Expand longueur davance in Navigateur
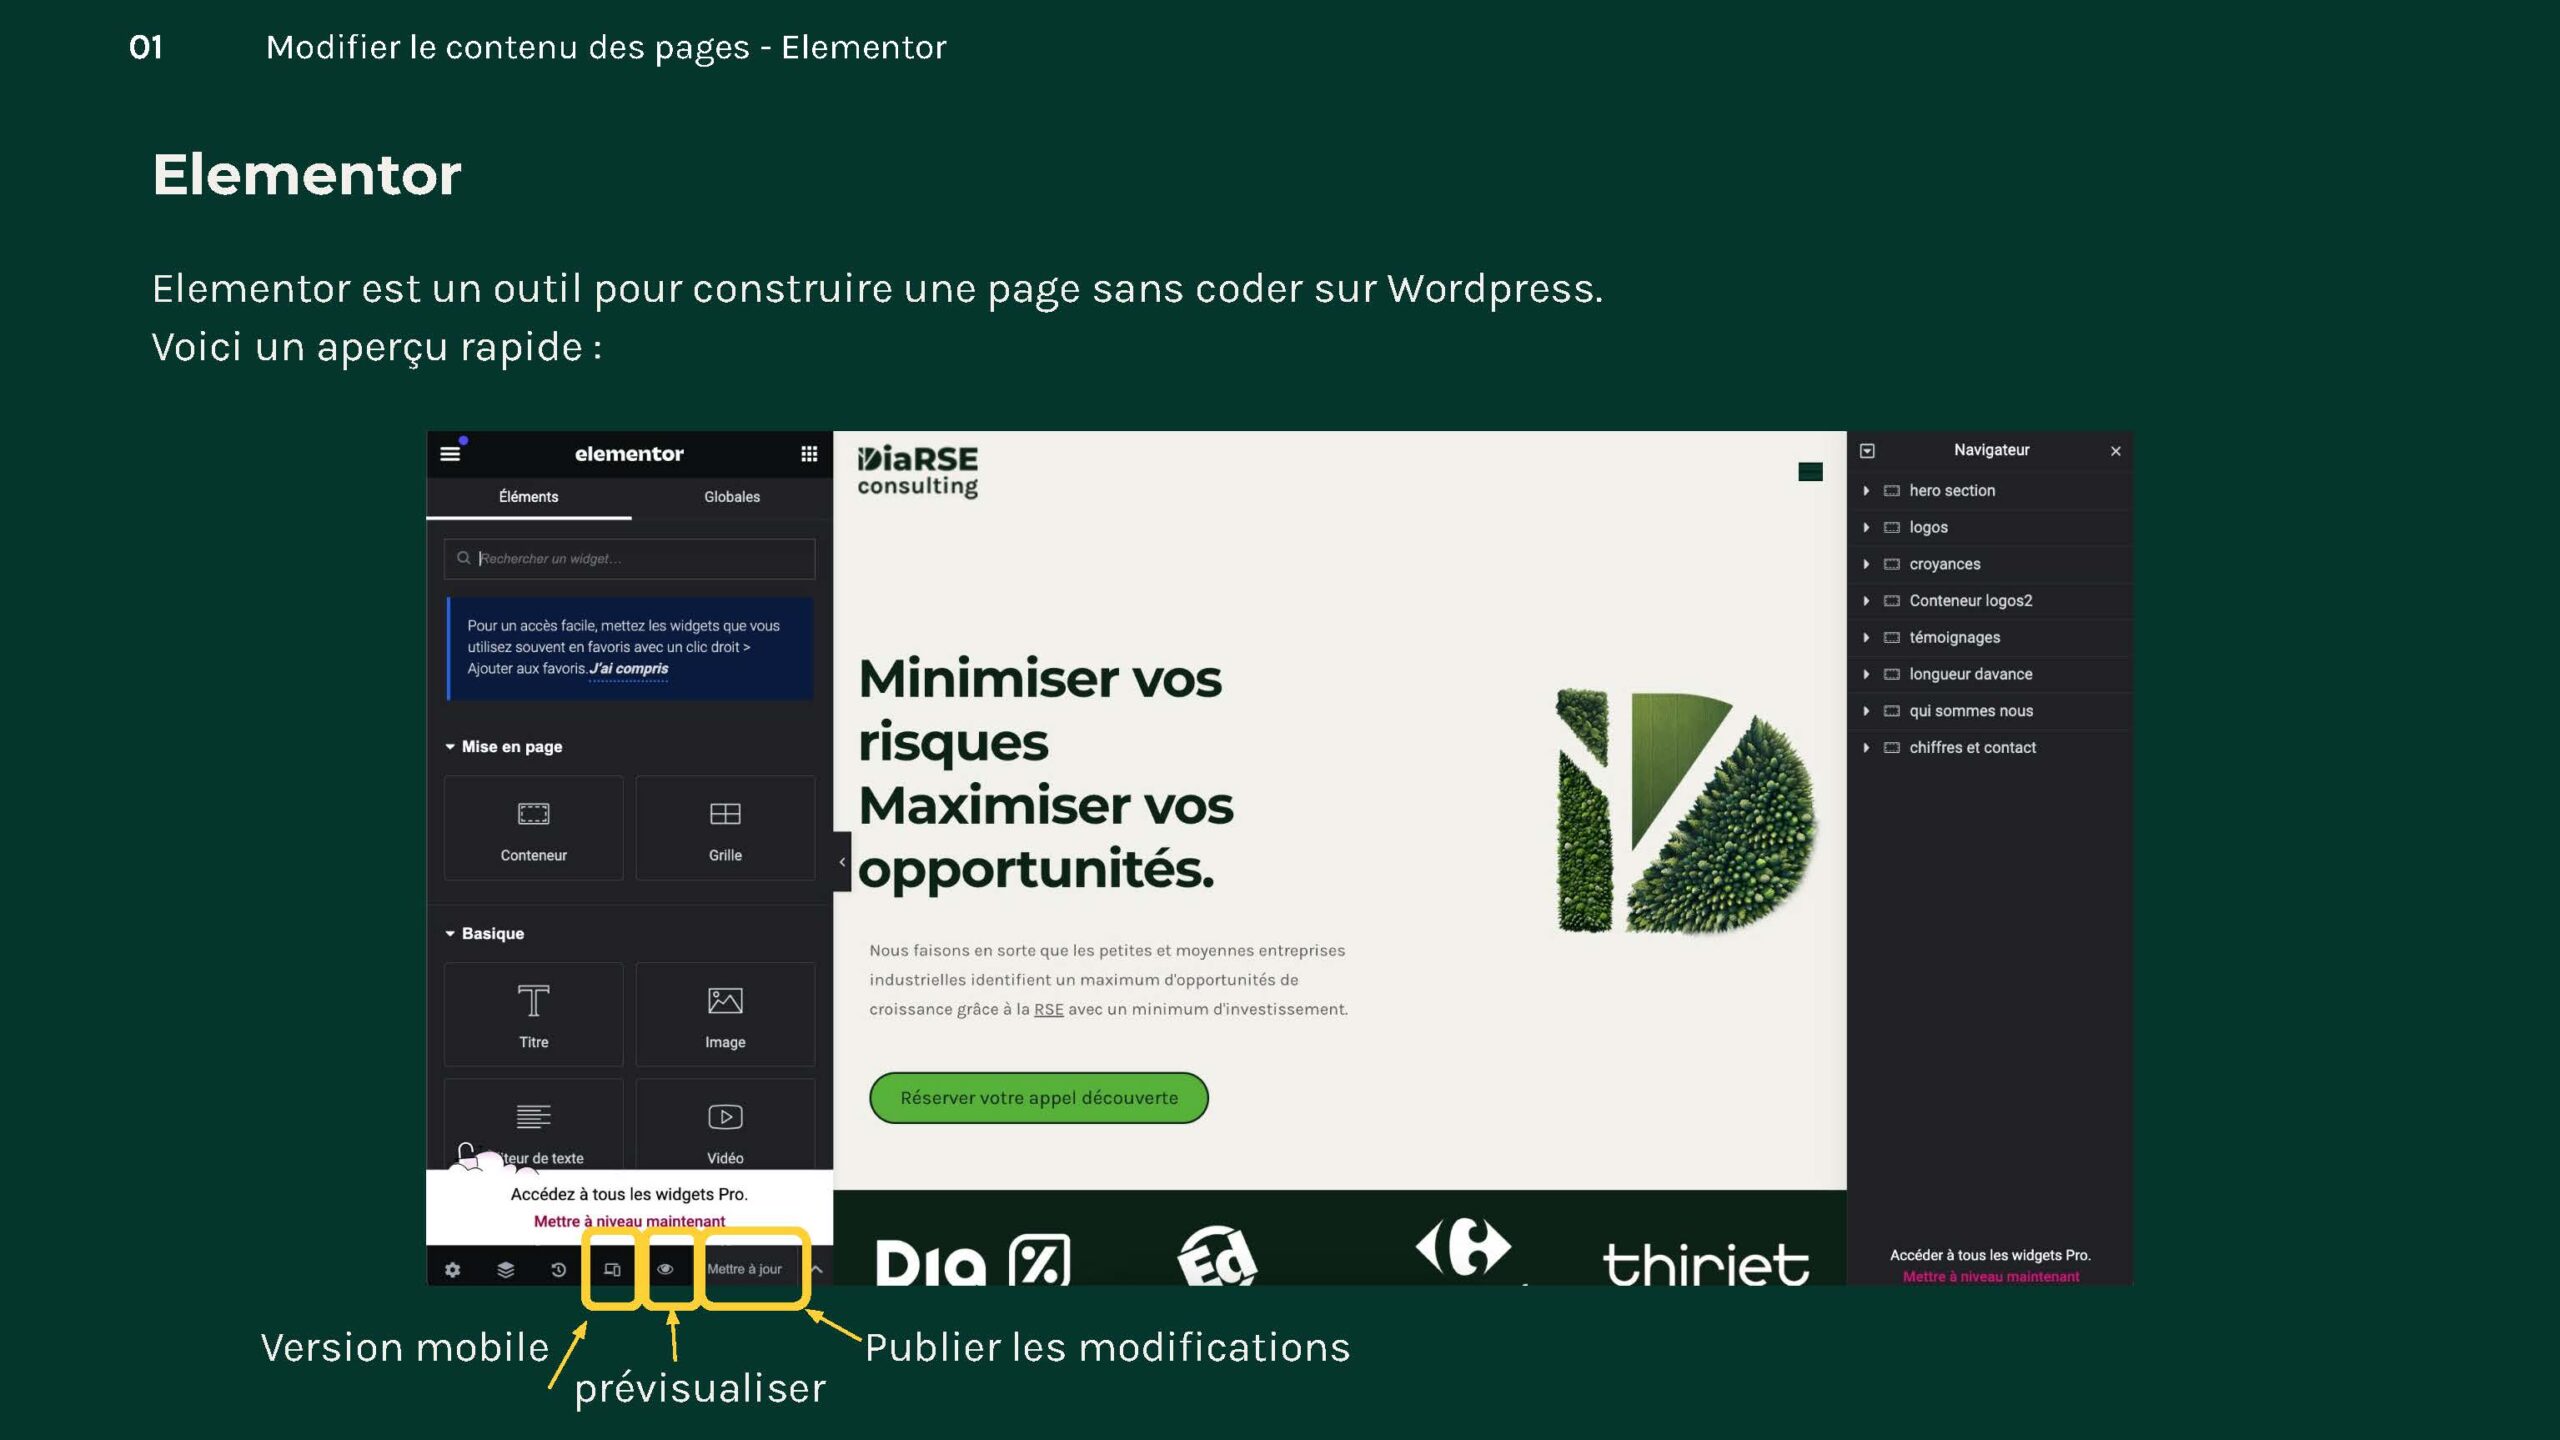Viewport: 2560px width, 1440px height. (x=1866, y=674)
